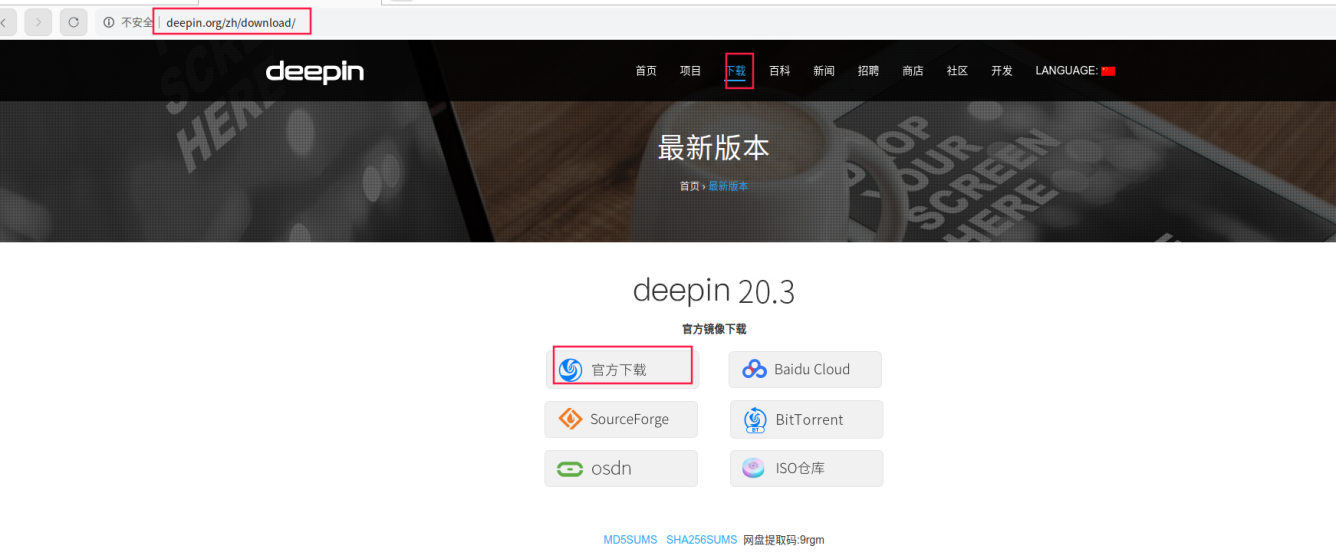Open the 百科 nav menu item

[x=780, y=71]
